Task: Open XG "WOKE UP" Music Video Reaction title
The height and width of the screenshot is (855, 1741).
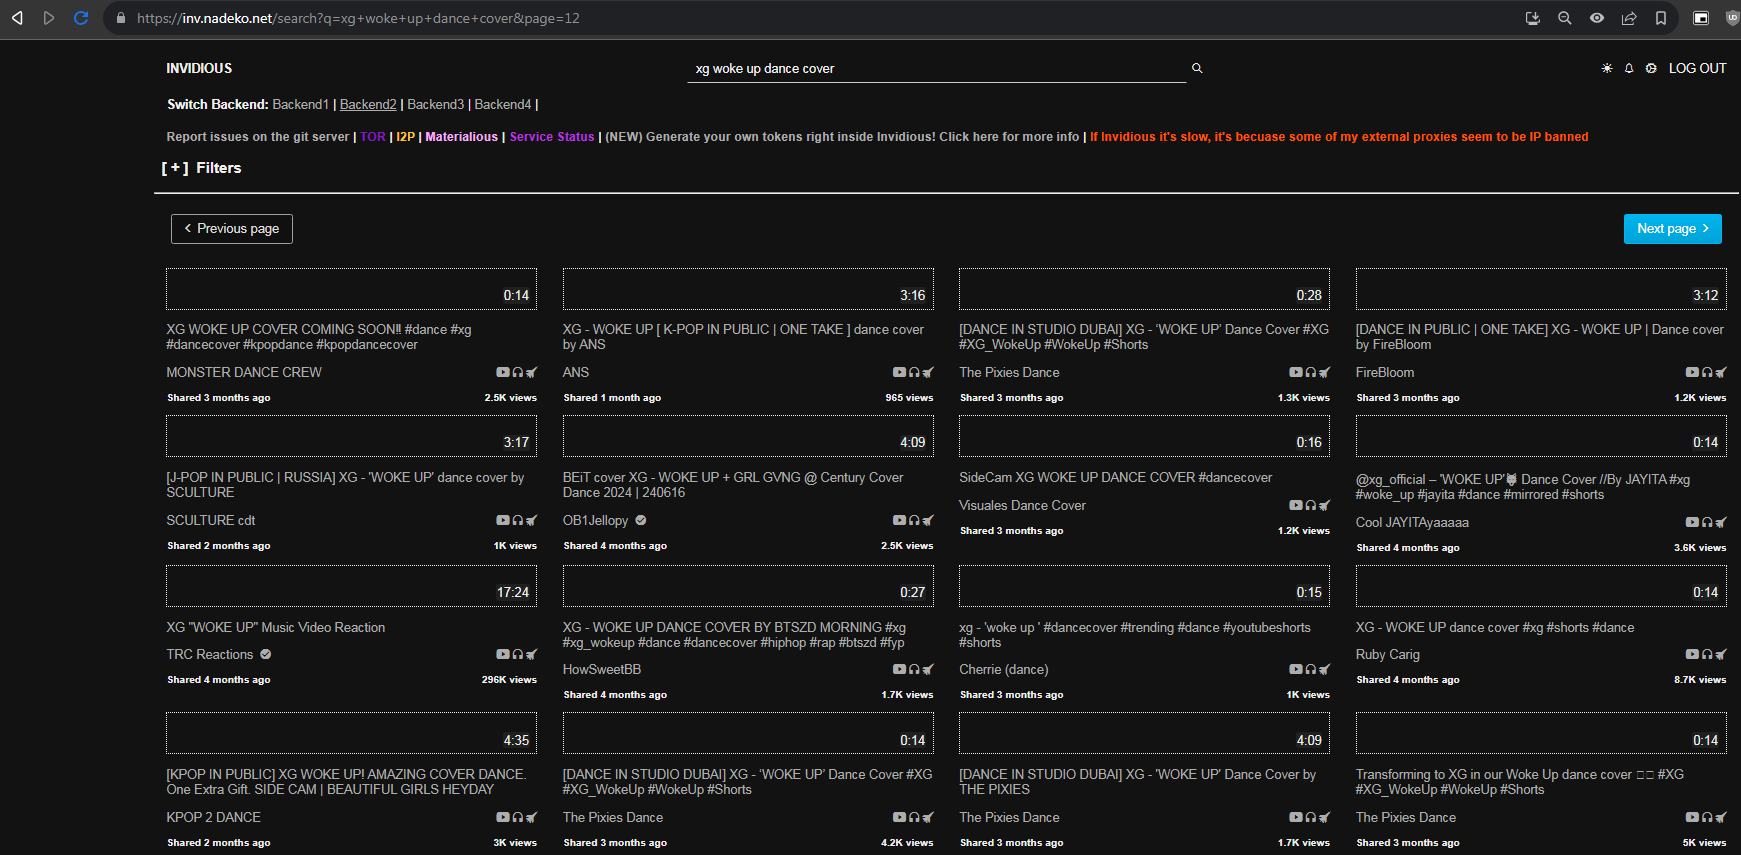Action: tap(276, 627)
